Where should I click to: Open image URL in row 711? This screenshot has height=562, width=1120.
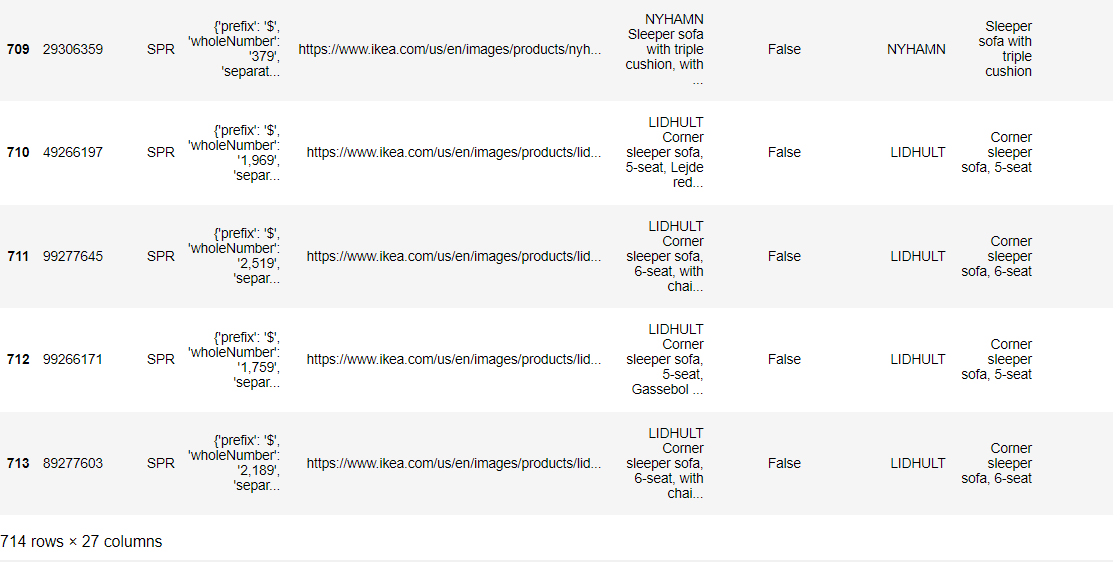454,257
